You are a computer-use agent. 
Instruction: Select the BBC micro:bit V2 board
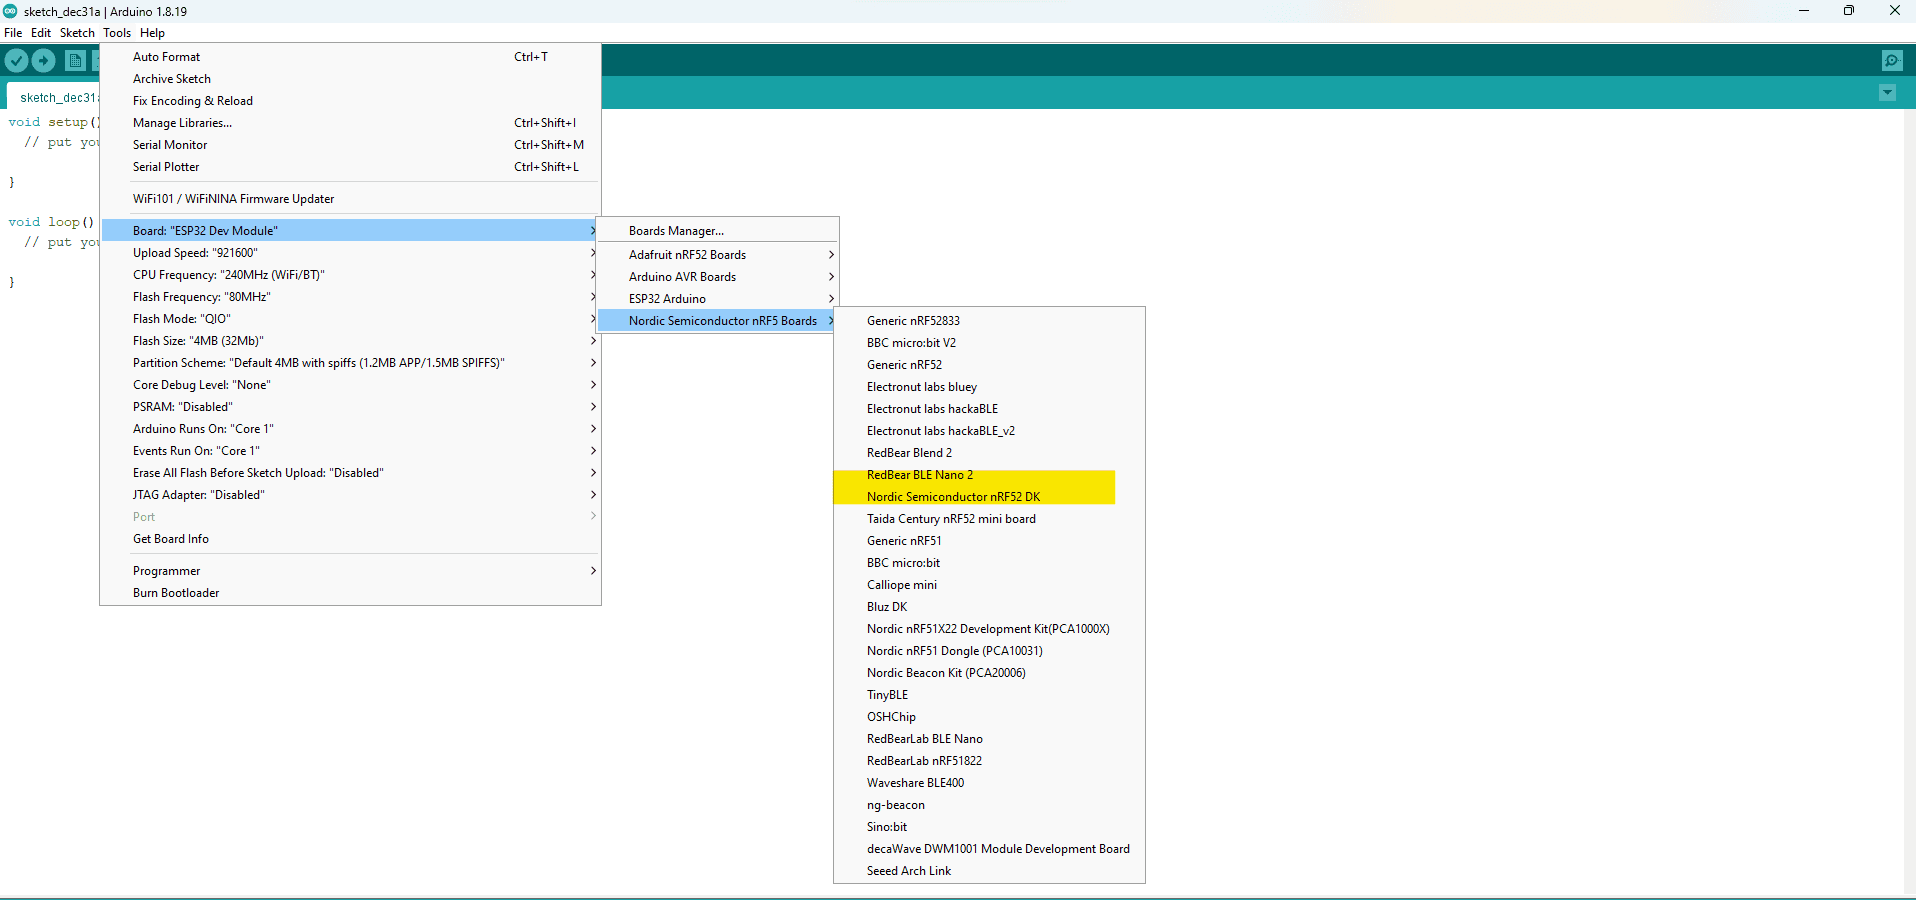point(989,343)
